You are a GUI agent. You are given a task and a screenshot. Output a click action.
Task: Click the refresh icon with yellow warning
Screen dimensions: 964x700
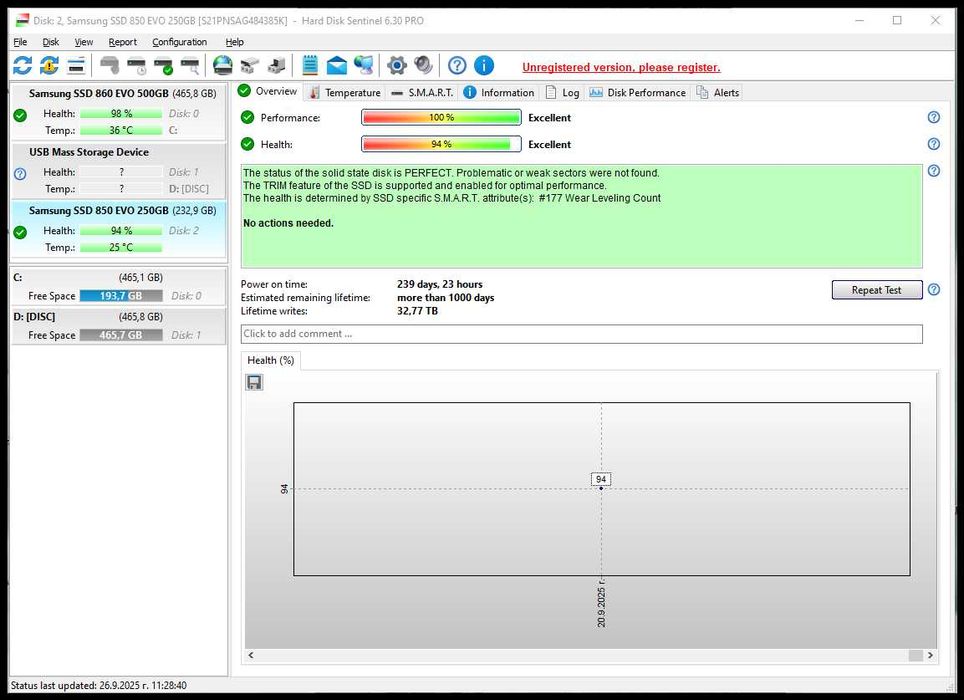(x=50, y=65)
